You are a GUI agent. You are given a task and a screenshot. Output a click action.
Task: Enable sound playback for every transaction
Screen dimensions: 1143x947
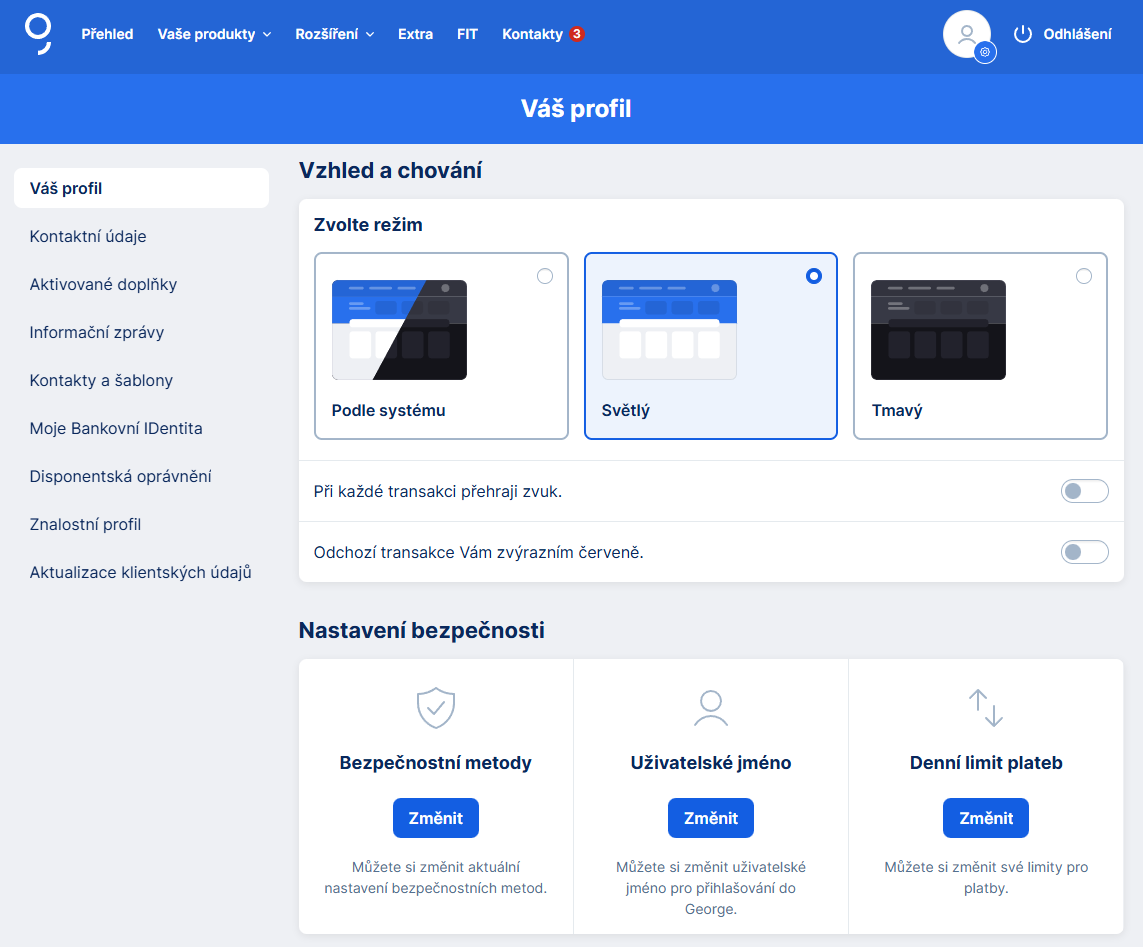tap(1084, 491)
